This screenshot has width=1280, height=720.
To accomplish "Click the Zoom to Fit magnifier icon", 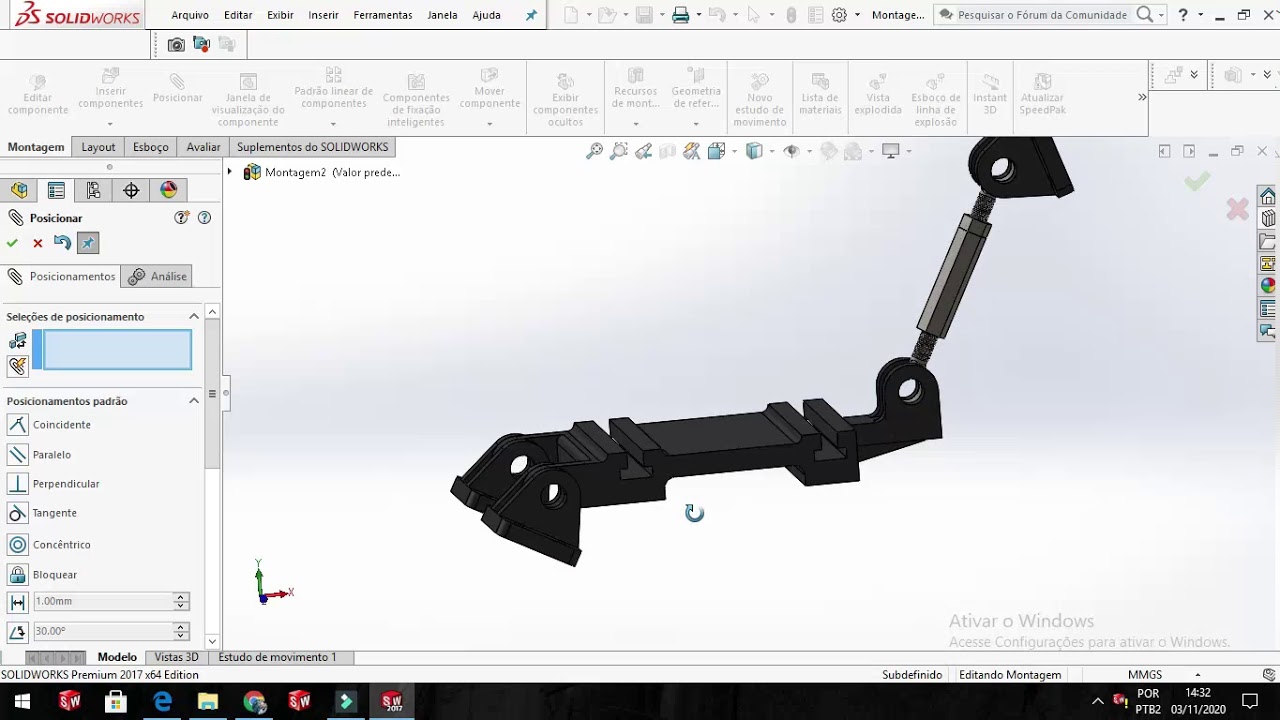I will [595, 151].
